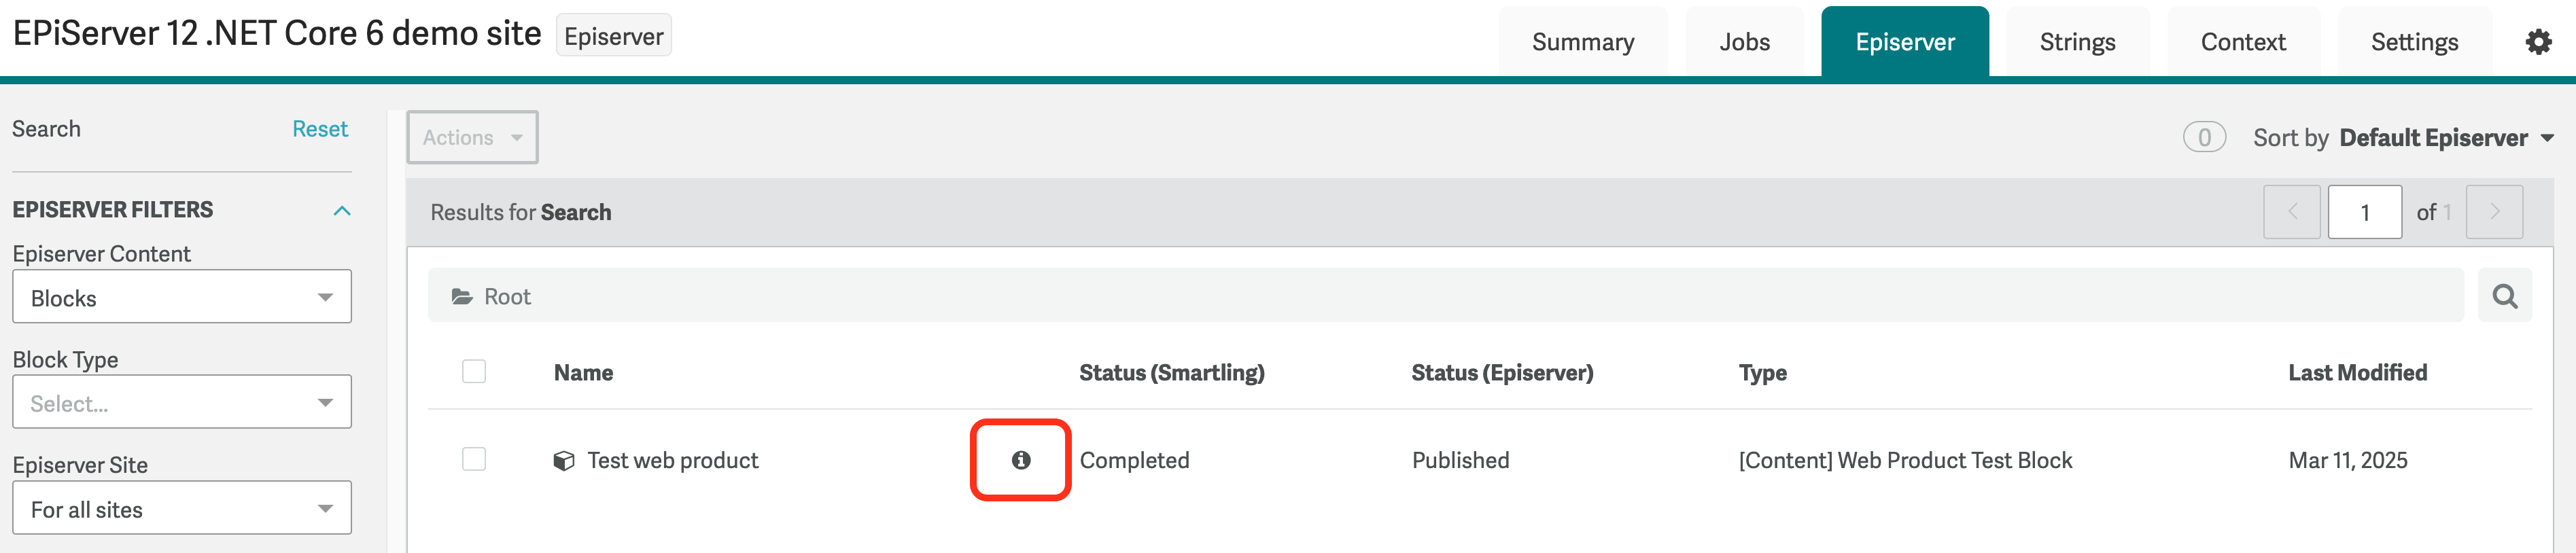2576x553 pixels.
Task: Open the Episerver Site dropdown
Action: coord(182,508)
